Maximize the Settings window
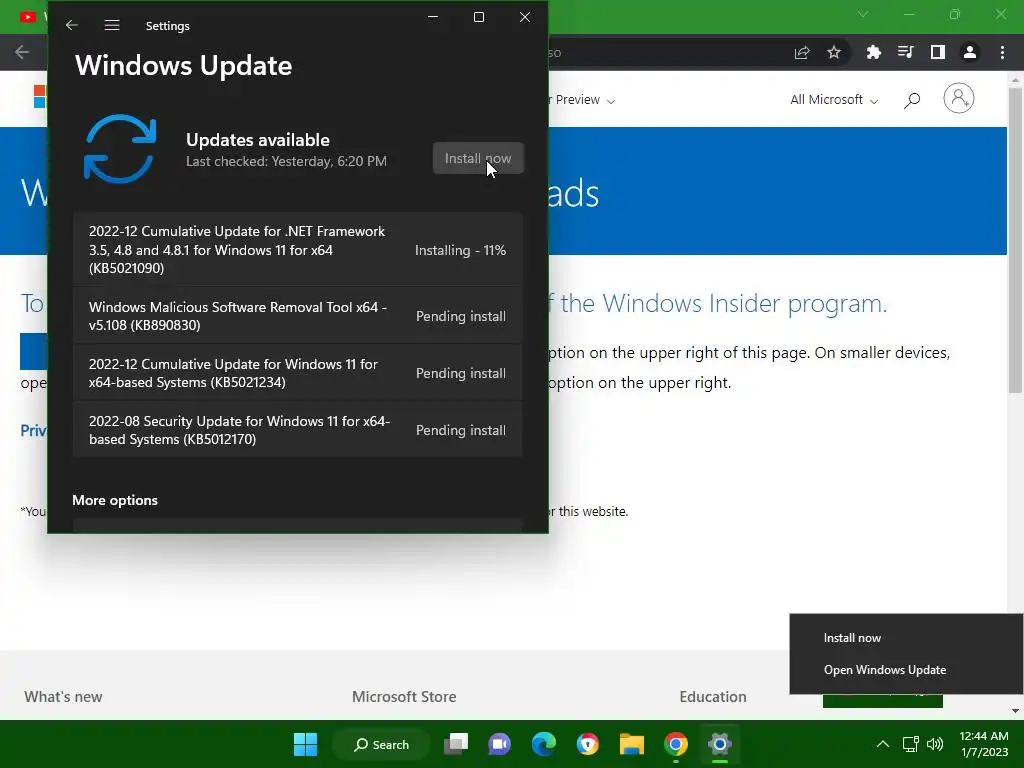The height and width of the screenshot is (768, 1024). tap(479, 17)
